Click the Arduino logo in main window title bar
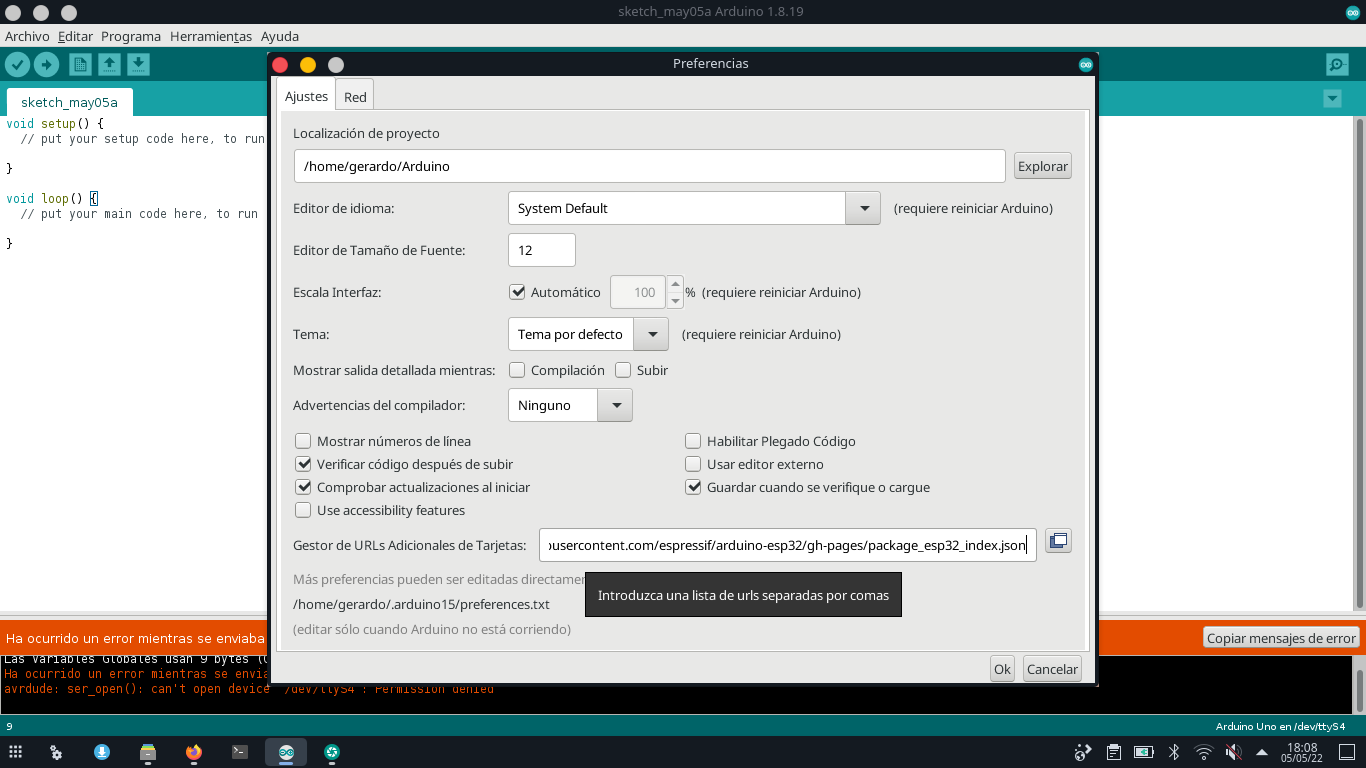The height and width of the screenshot is (768, 1366). [x=1353, y=12]
